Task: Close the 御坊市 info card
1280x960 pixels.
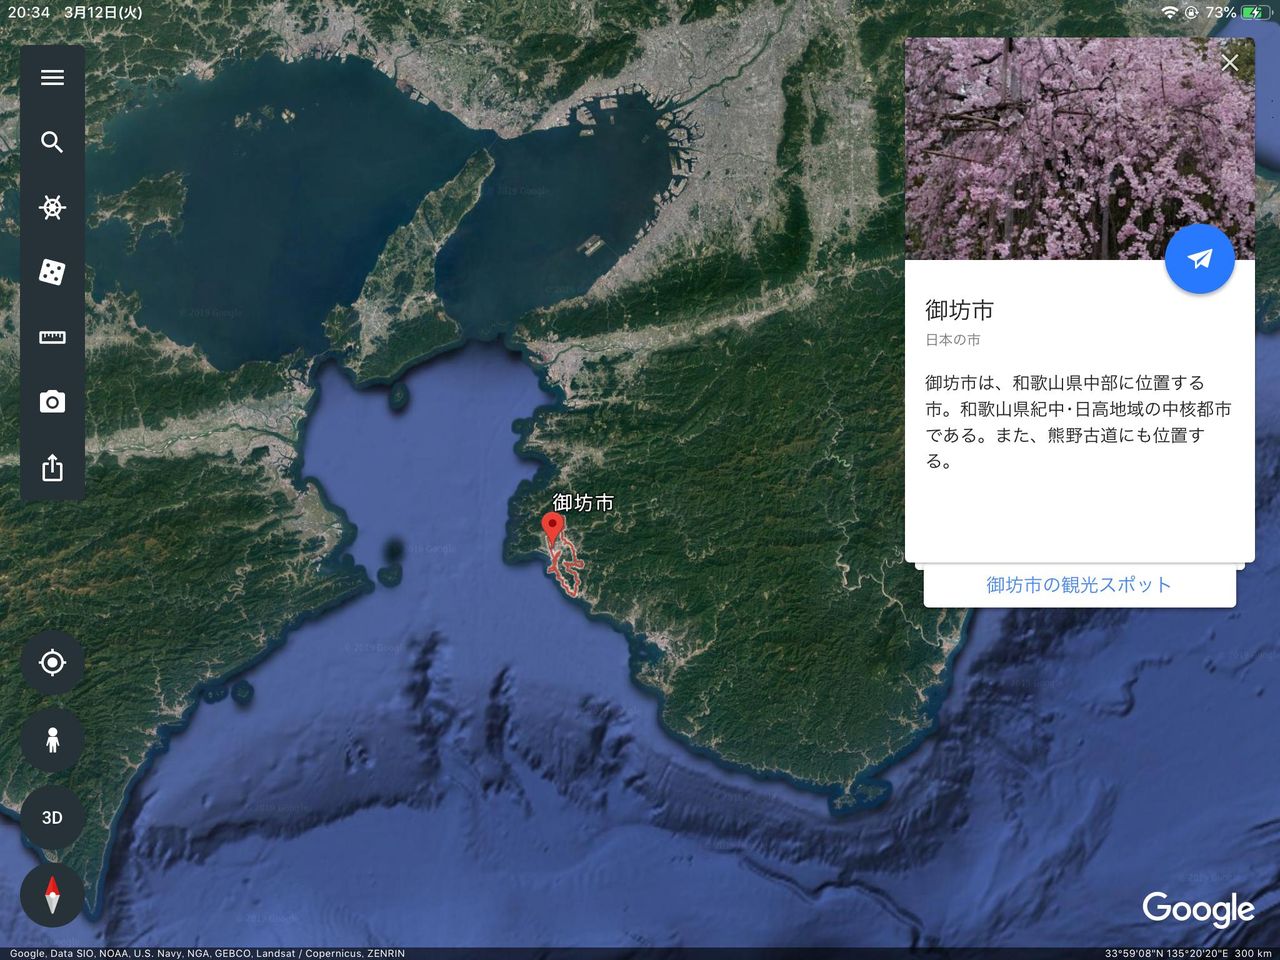Action: click(1230, 63)
